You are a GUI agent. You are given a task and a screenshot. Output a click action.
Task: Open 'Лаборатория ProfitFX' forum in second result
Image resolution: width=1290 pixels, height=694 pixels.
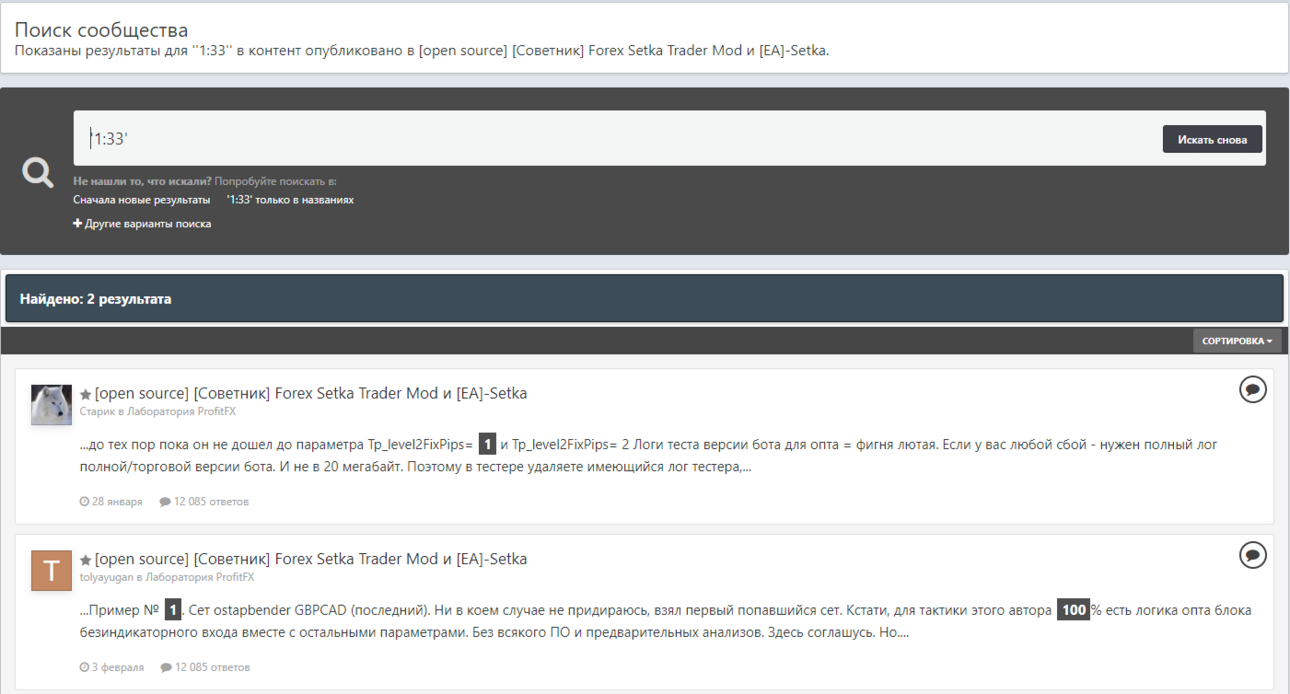point(200,577)
